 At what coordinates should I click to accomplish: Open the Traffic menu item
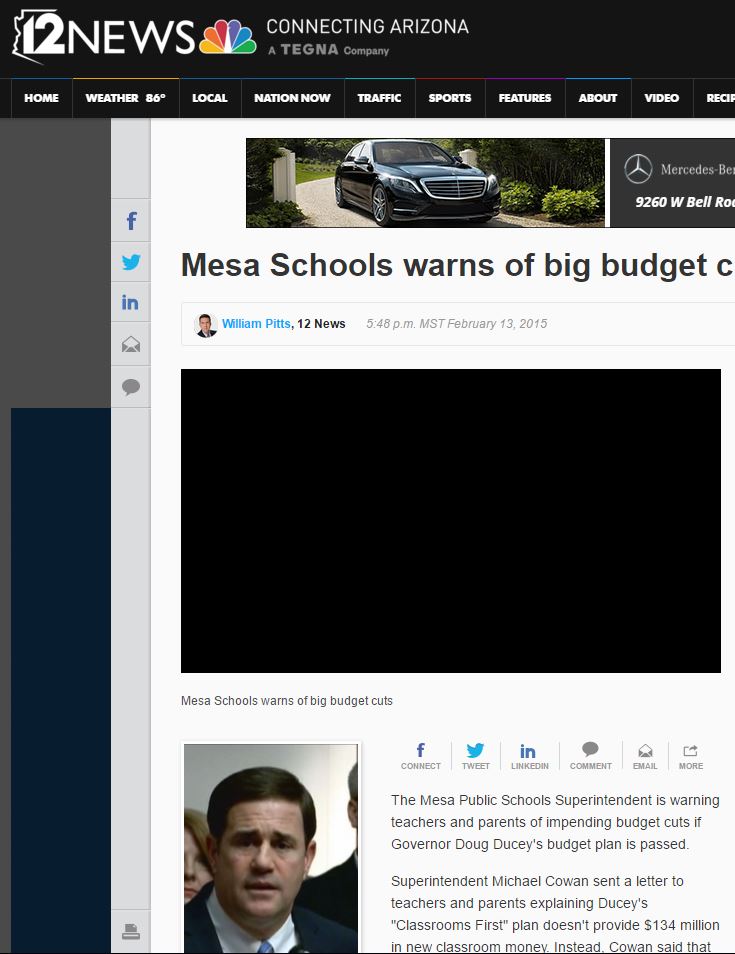coord(379,98)
